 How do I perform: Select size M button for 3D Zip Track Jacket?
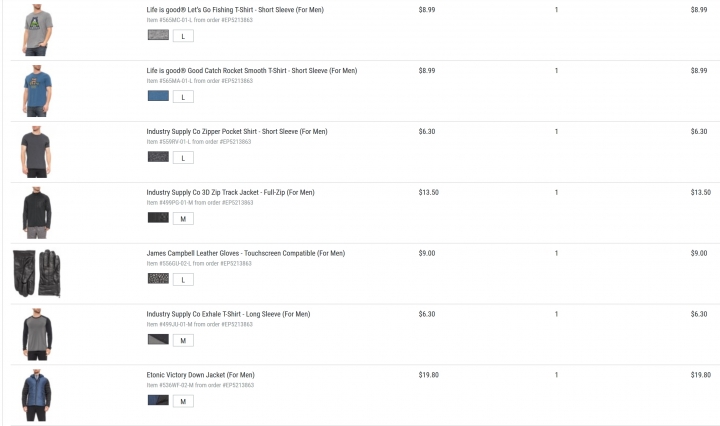[x=183, y=219]
